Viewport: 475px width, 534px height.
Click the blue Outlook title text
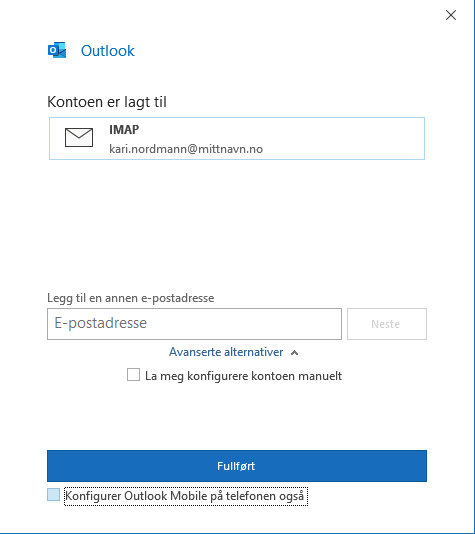point(108,51)
